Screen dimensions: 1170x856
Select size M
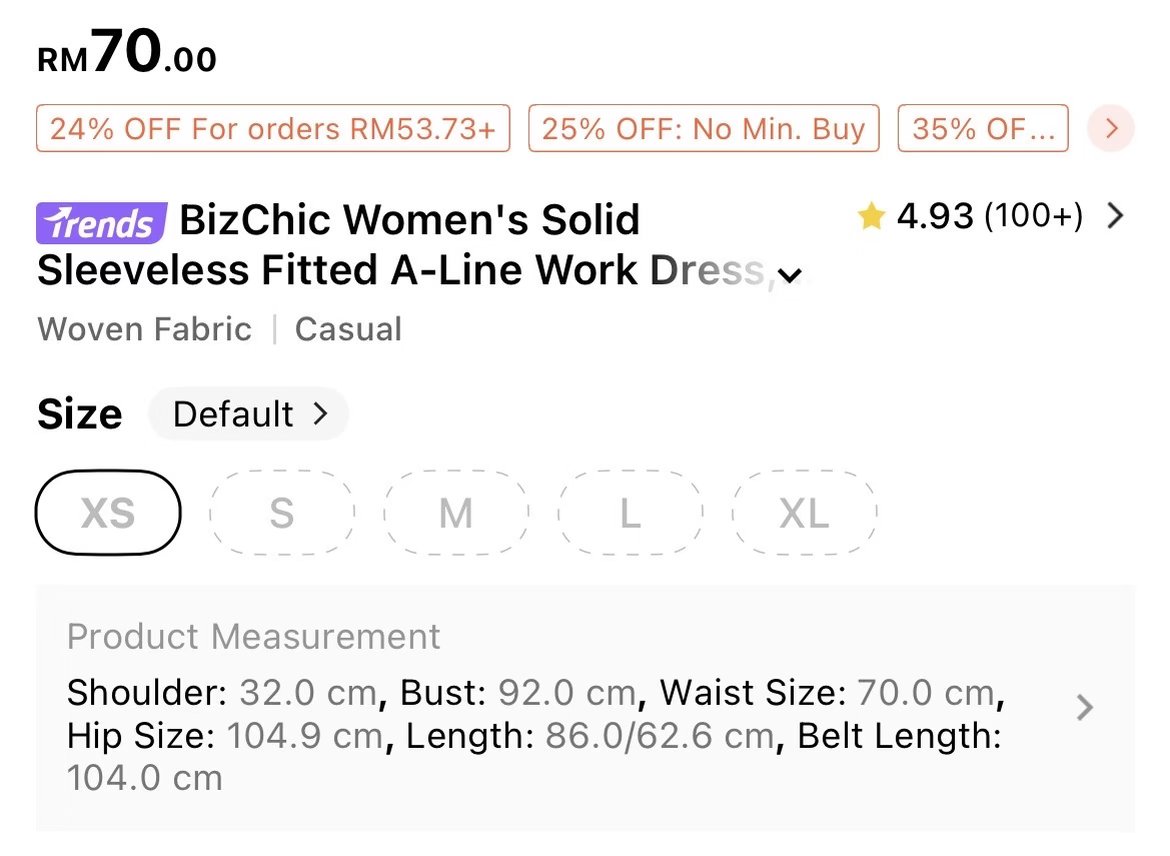(x=456, y=513)
